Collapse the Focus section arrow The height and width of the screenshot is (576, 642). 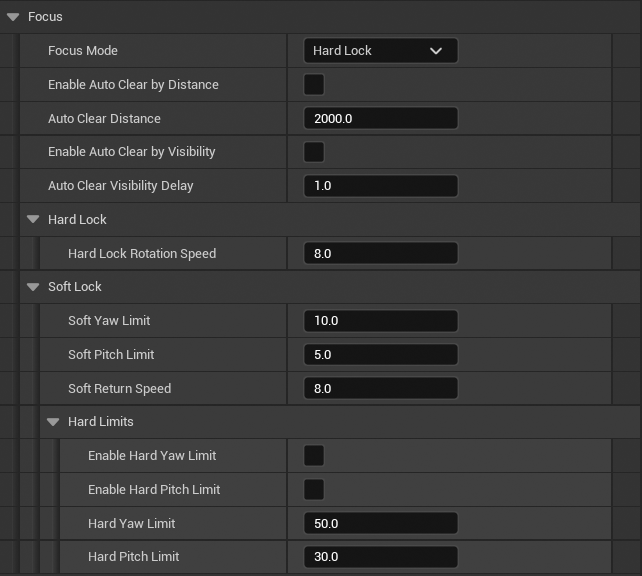point(13,17)
